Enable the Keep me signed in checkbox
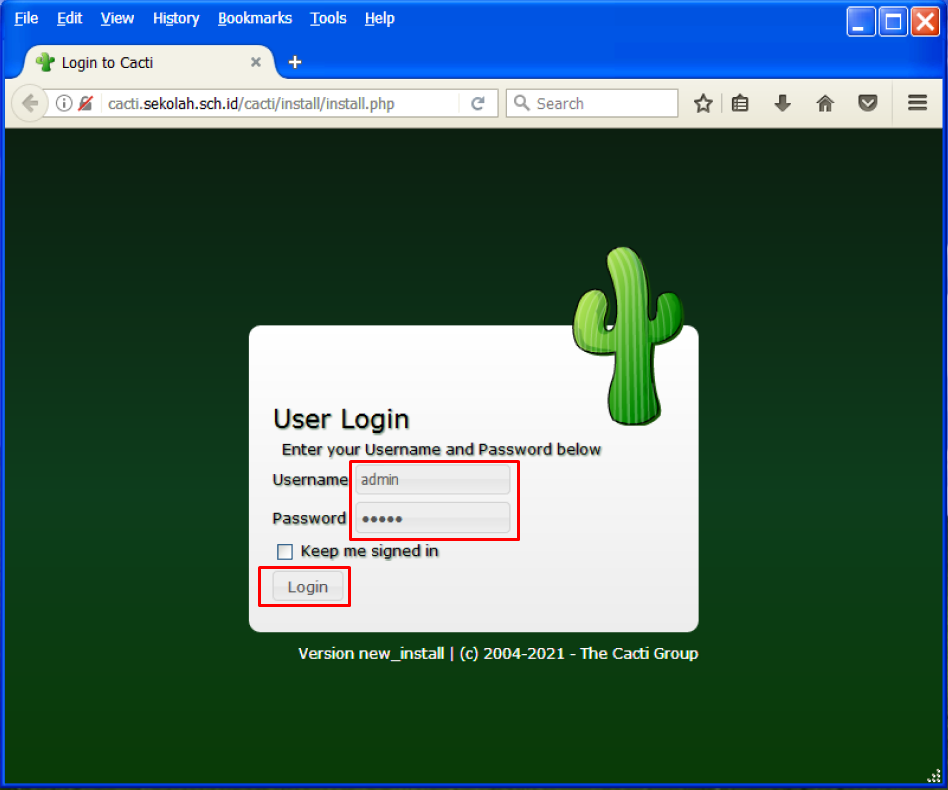This screenshot has width=948, height=790. coord(285,551)
